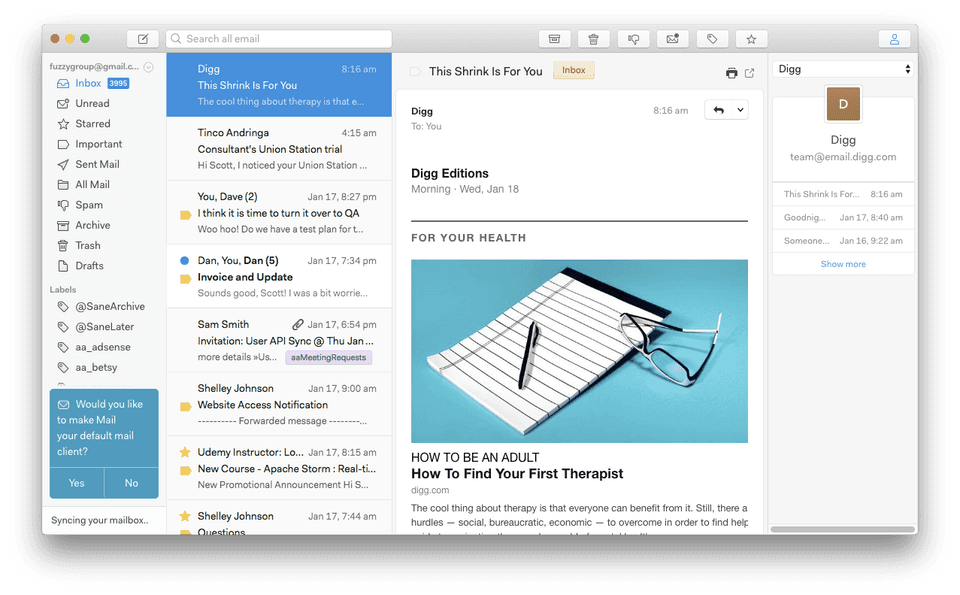This screenshot has width=960, height=595.
Task: Print the Digg email
Action: point(730,72)
